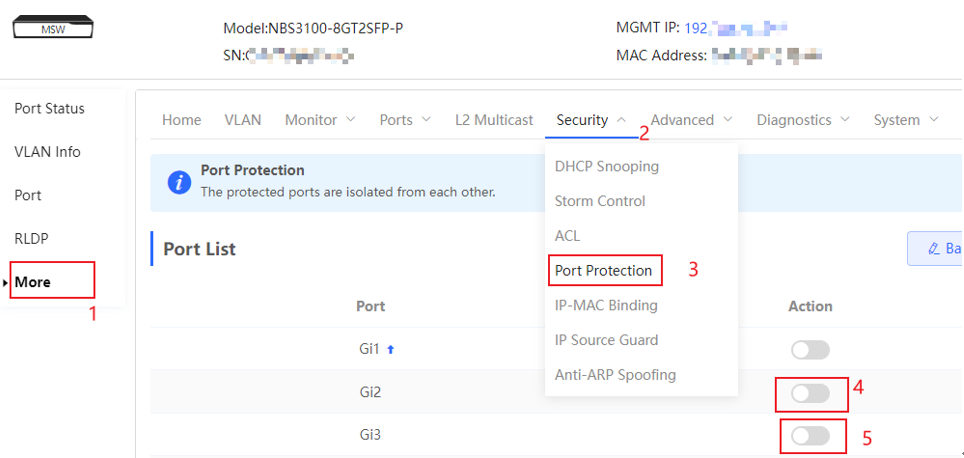Screen dimensions: 964x458
Task: Open the Storm Control option
Action: (599, 201)
